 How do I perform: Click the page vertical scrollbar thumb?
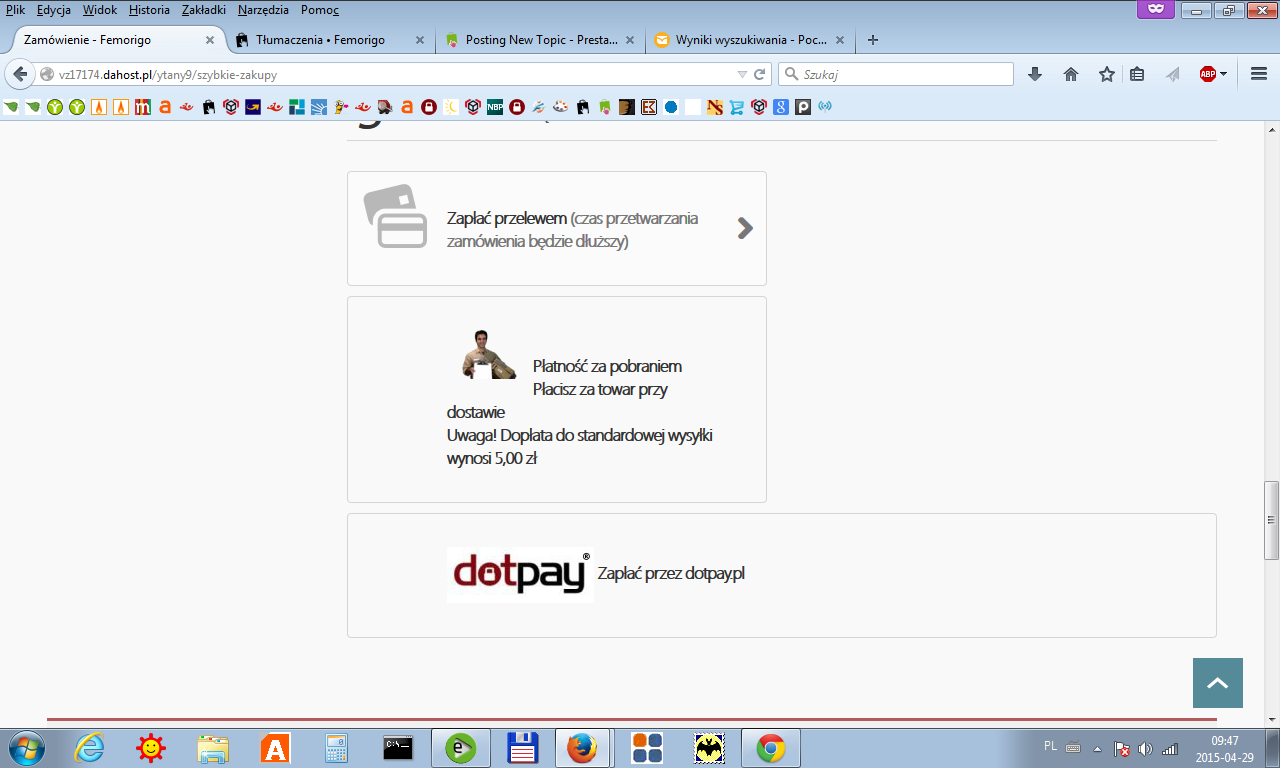1272,521
